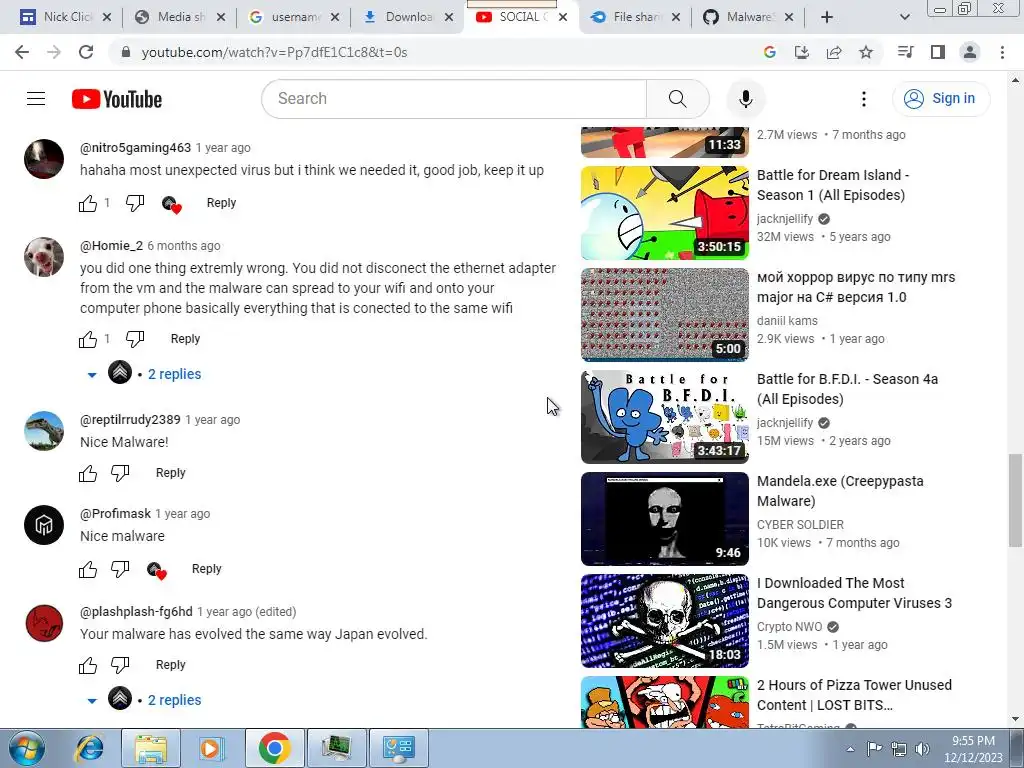This screenshot has width=1024, height=768.
Task: Click the creator heart on @nitro5gaming463 comment
Action: tap(172, 204)
